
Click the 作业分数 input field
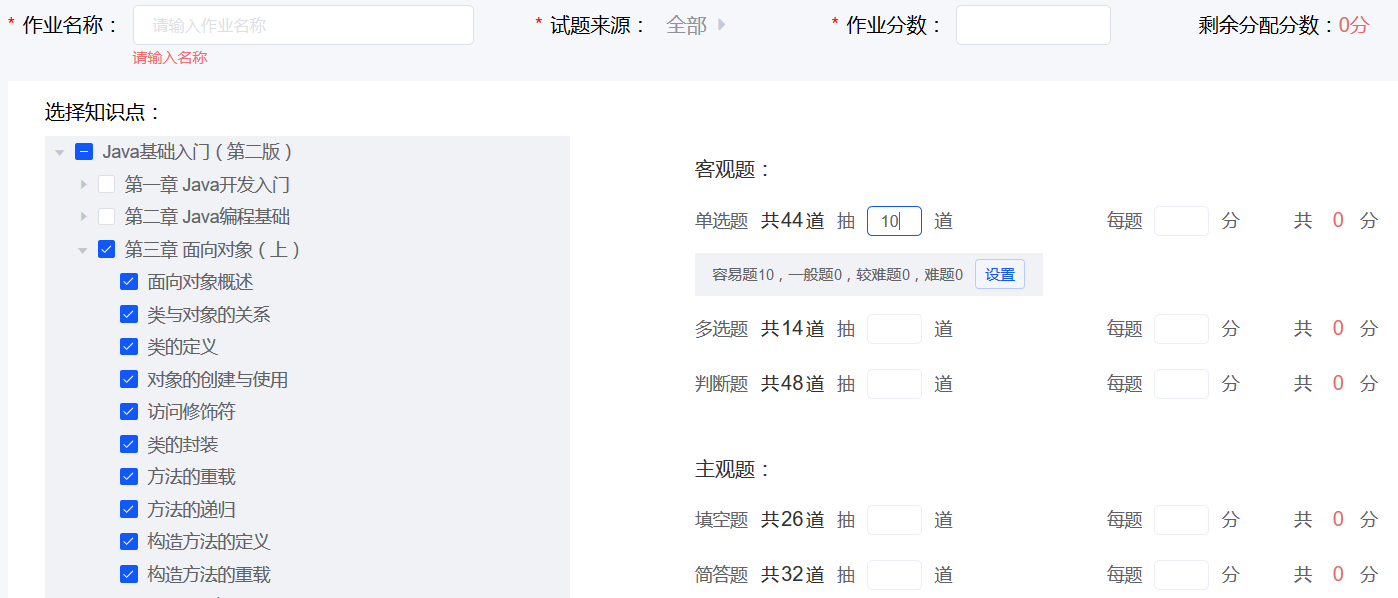coord(1033,25)
